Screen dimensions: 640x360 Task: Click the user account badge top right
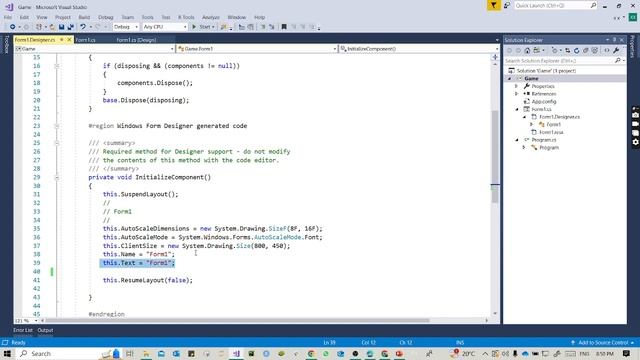[x=633, y=17]
